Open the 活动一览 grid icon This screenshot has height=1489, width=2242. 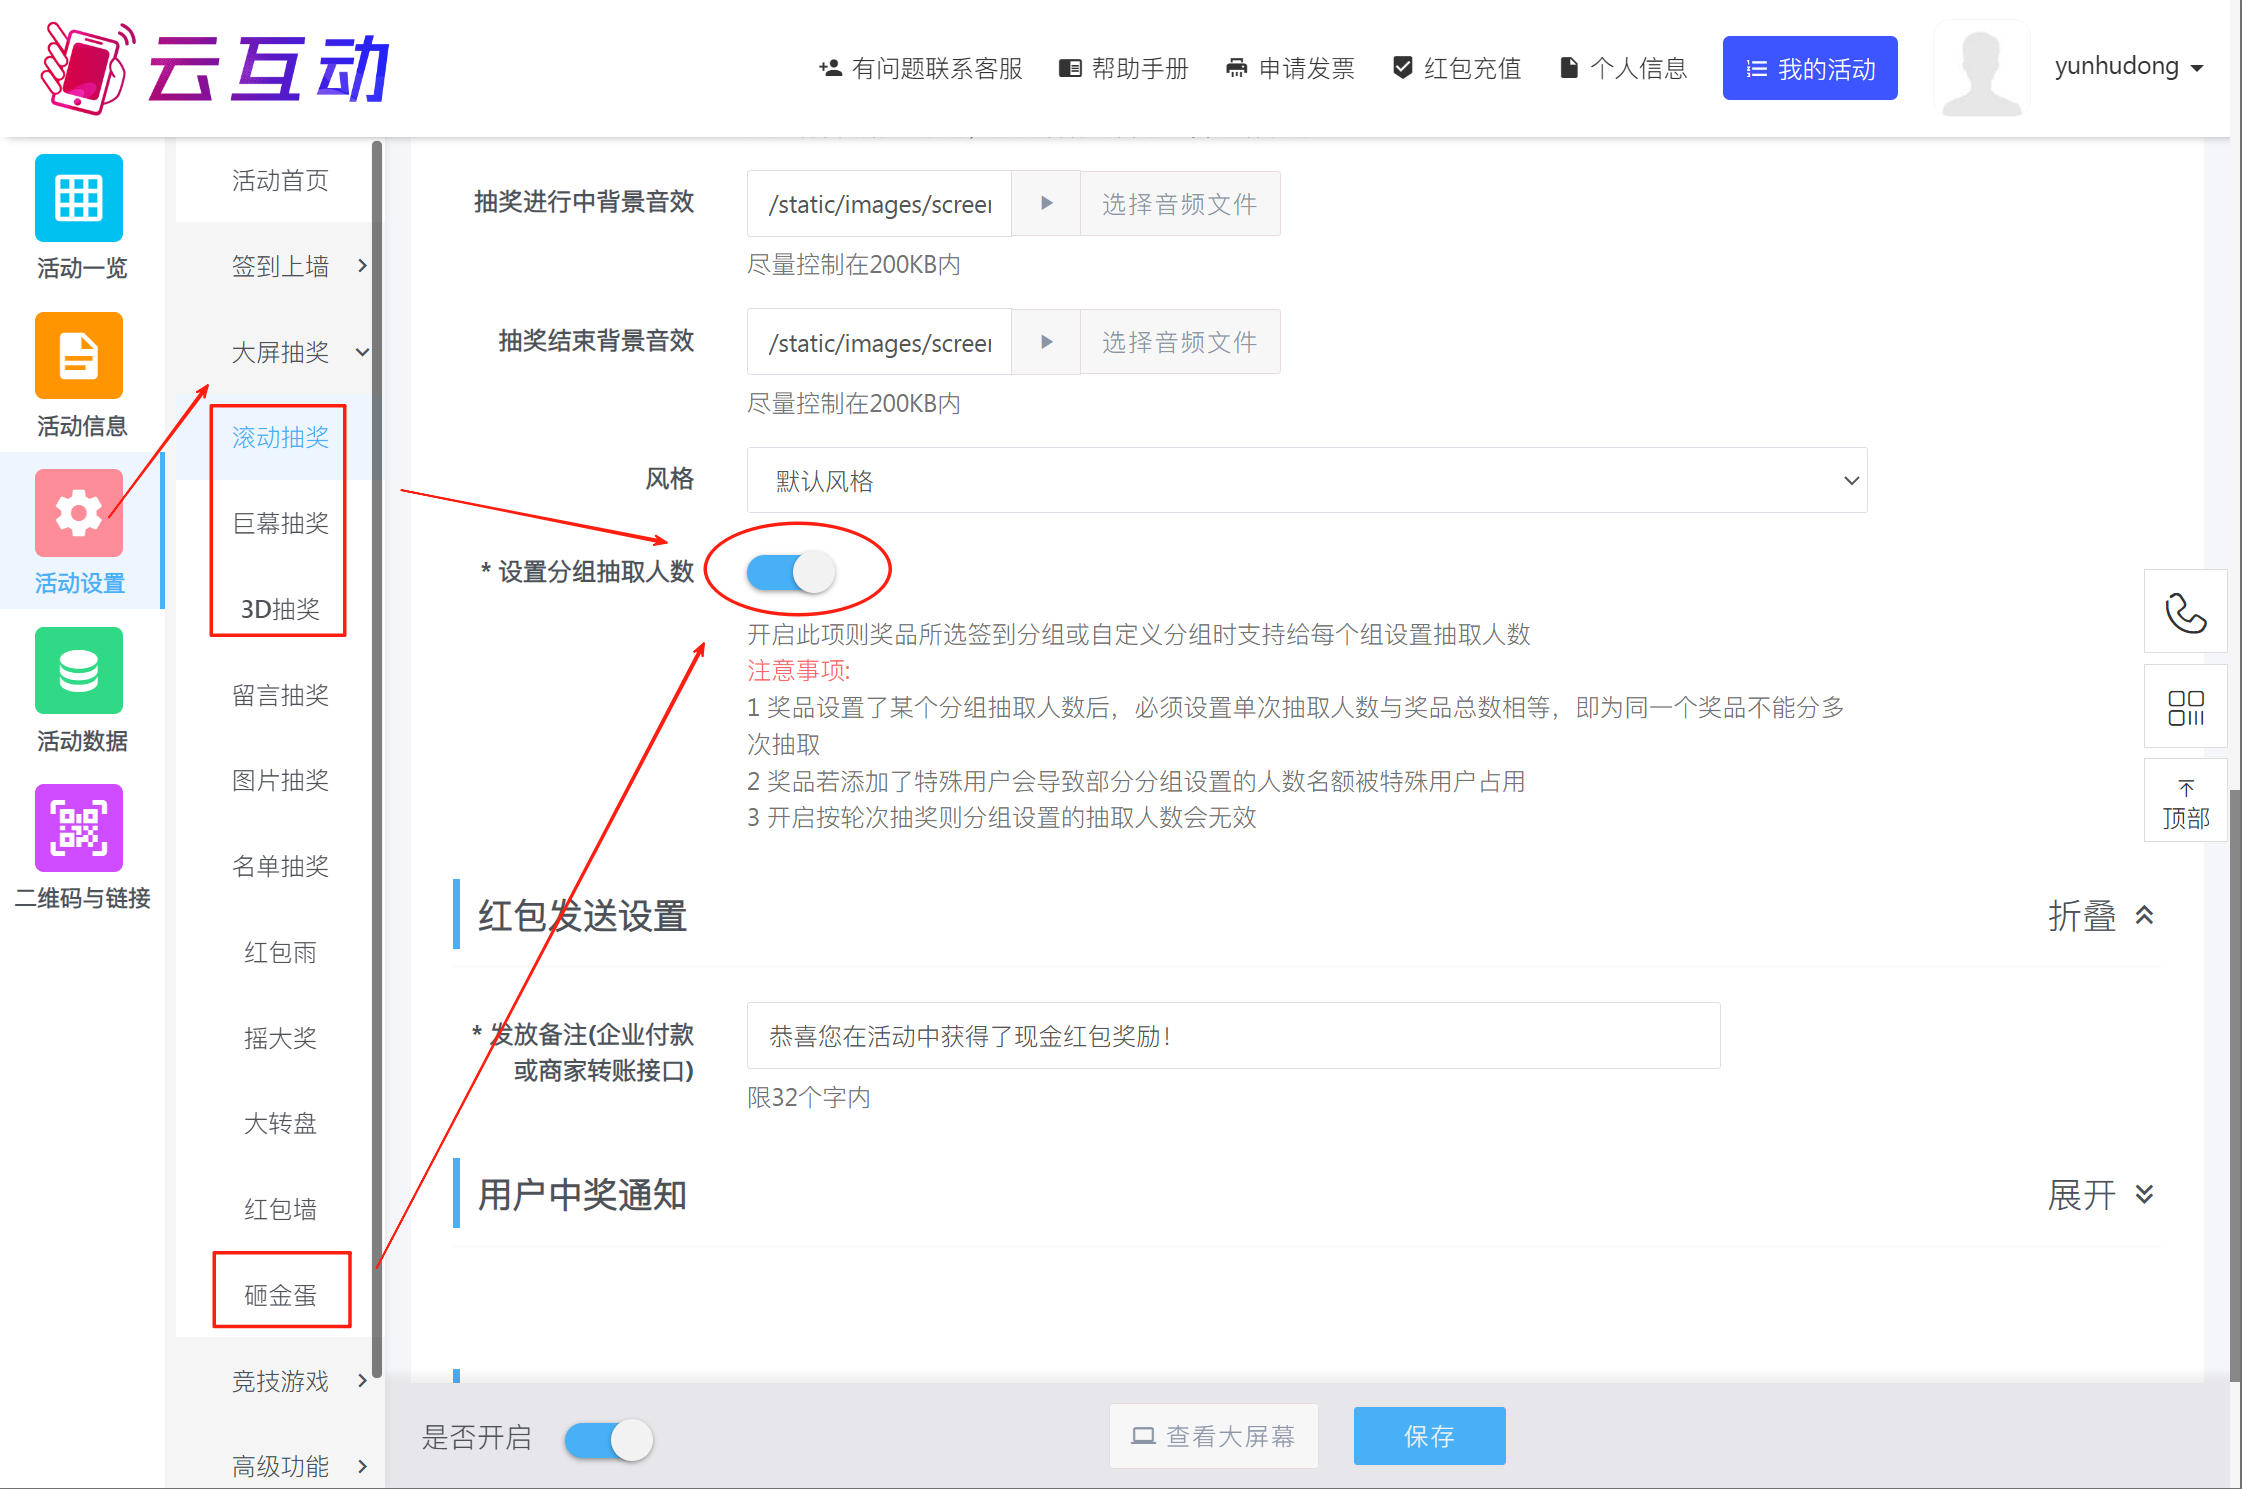79,197
